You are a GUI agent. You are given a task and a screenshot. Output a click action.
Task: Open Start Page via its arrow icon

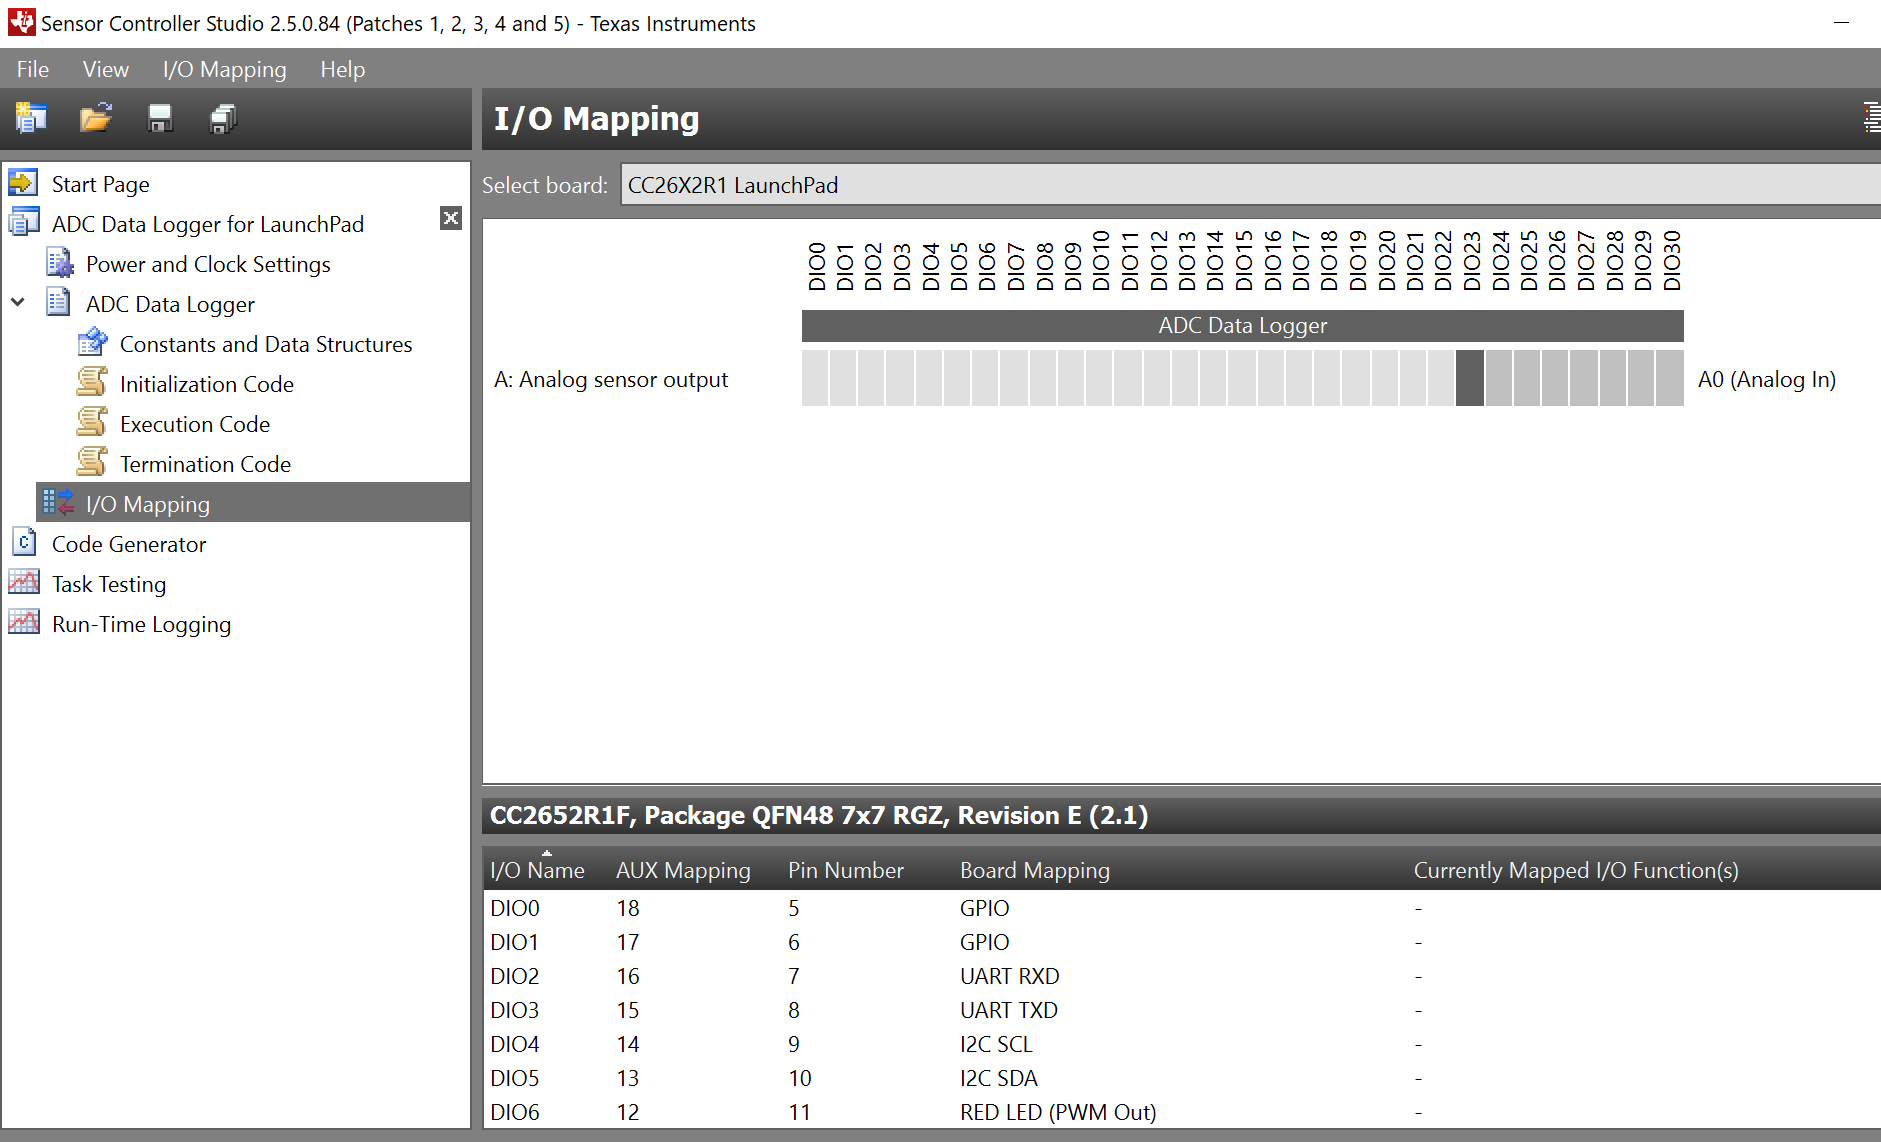(23, 184)
